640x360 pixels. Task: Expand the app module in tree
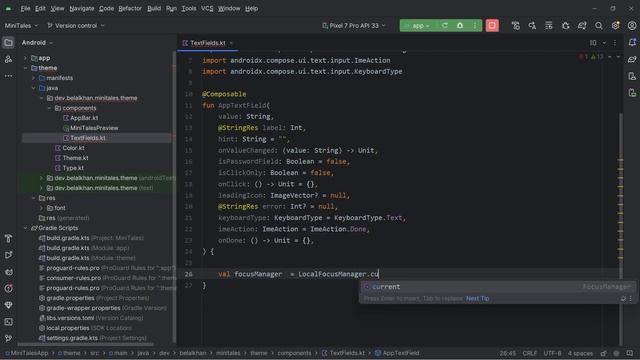pyautogui.click(x=25, y=58)
